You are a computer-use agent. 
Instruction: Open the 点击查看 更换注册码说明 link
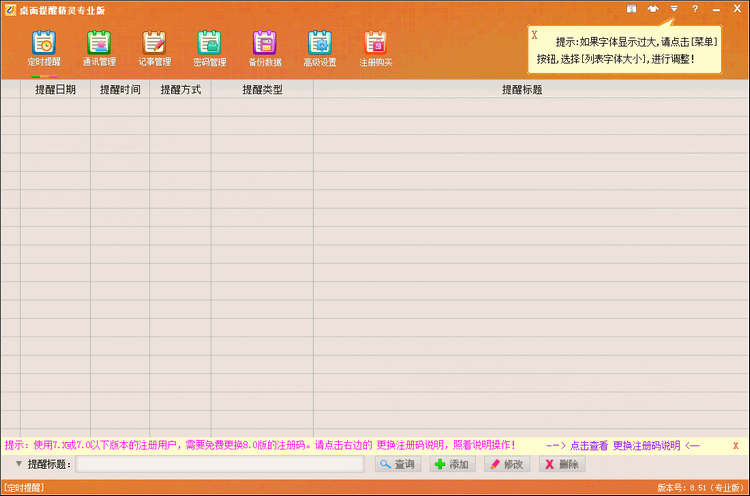(625, 446)
